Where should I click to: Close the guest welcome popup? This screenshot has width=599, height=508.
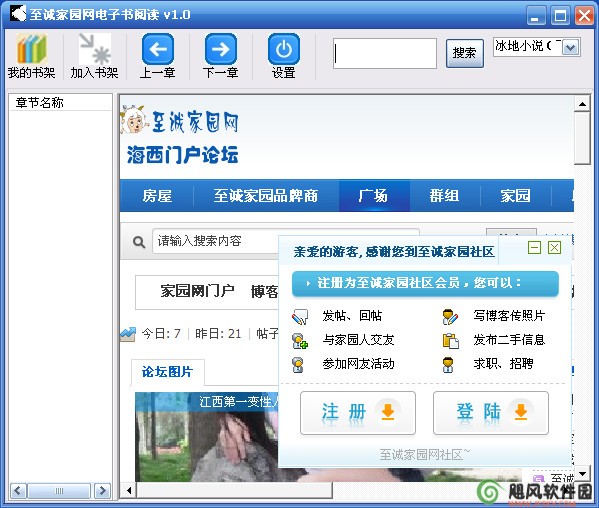coord(555,248)
